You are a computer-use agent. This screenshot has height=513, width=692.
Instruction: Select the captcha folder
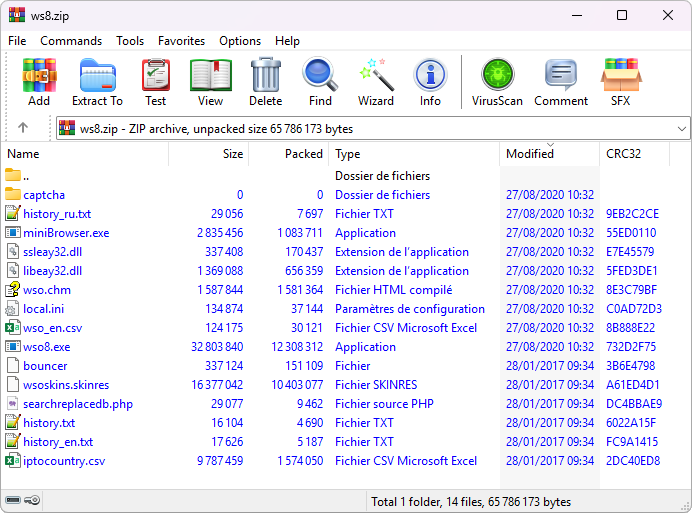coord(44,195)
